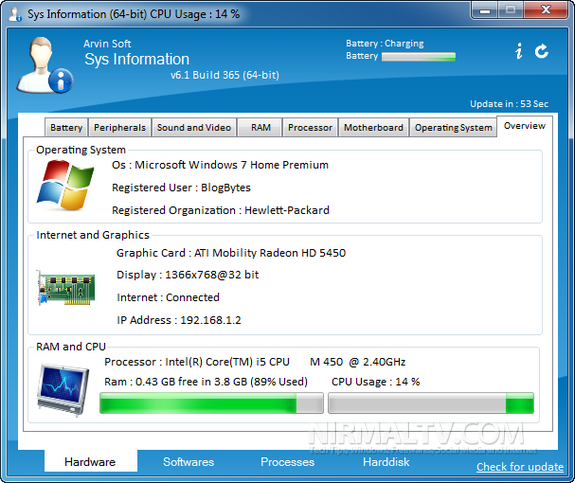Viewport: 575px width, 483px height.
Task: Select the Overview tab
Action: click(524, 126)
